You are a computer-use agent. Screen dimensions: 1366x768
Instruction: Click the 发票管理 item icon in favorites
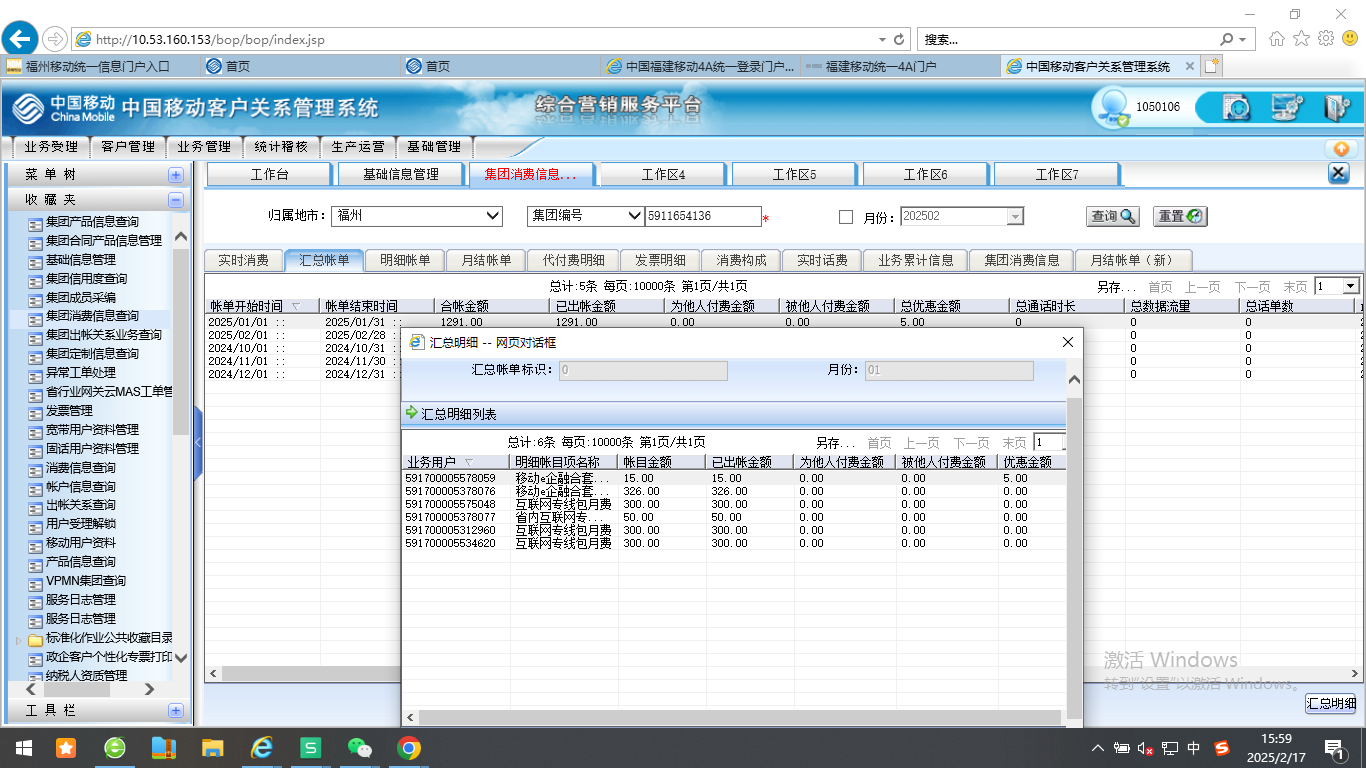(35, 411)
